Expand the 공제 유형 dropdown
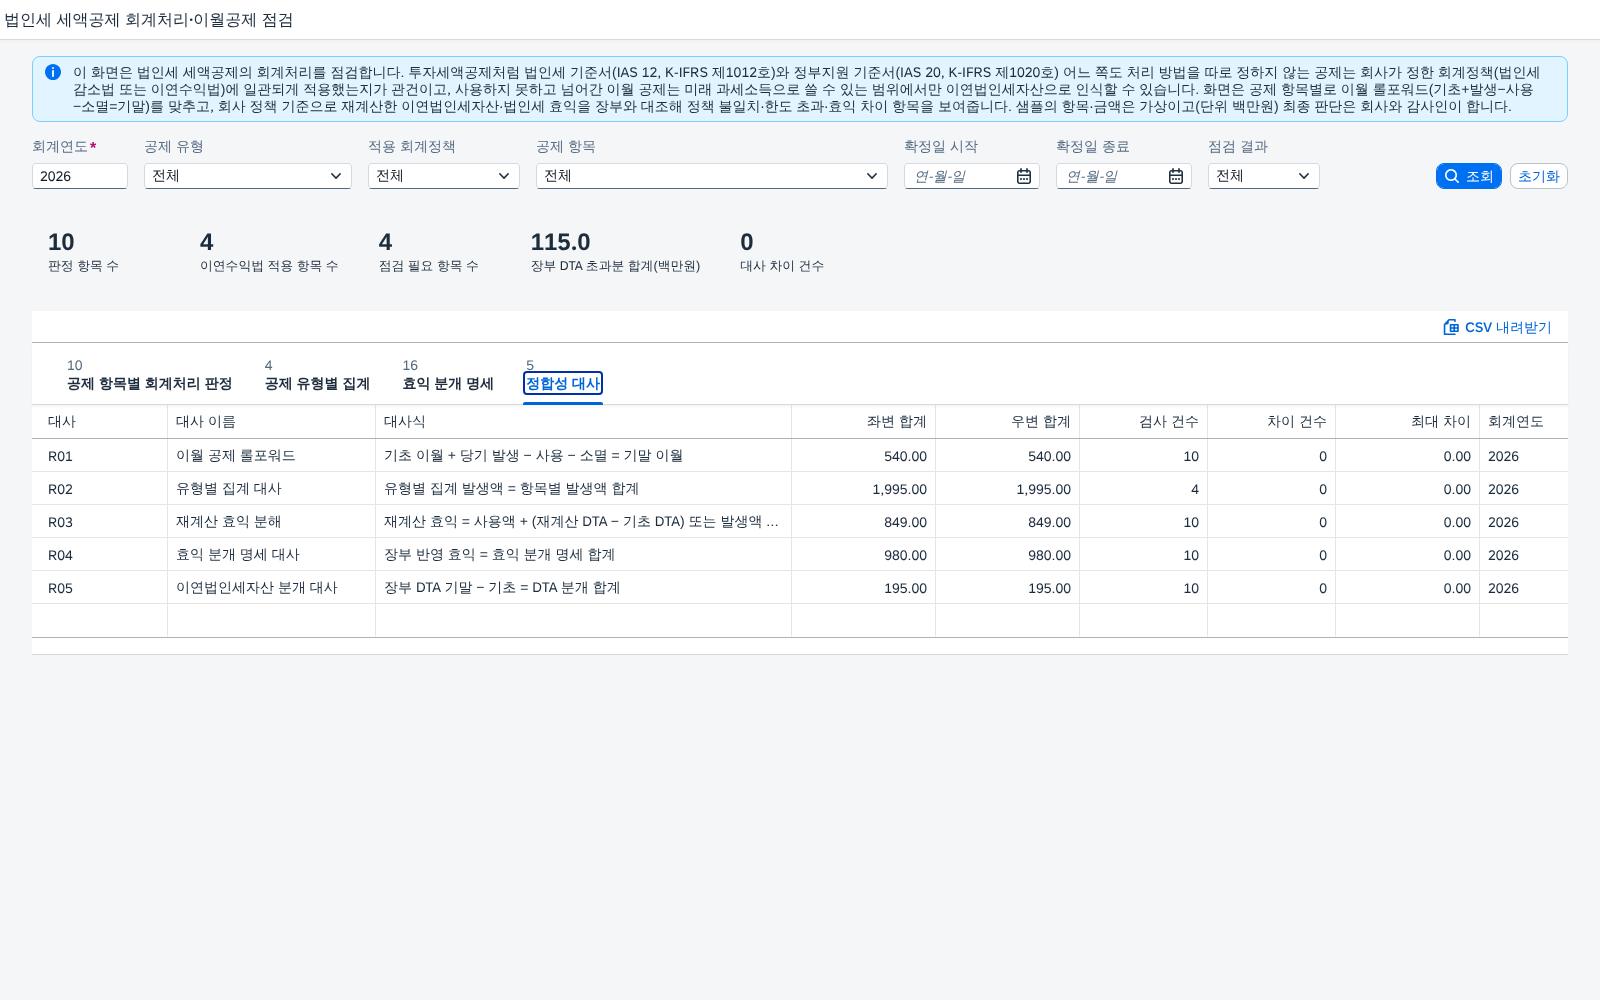 (x=336, y=176)
